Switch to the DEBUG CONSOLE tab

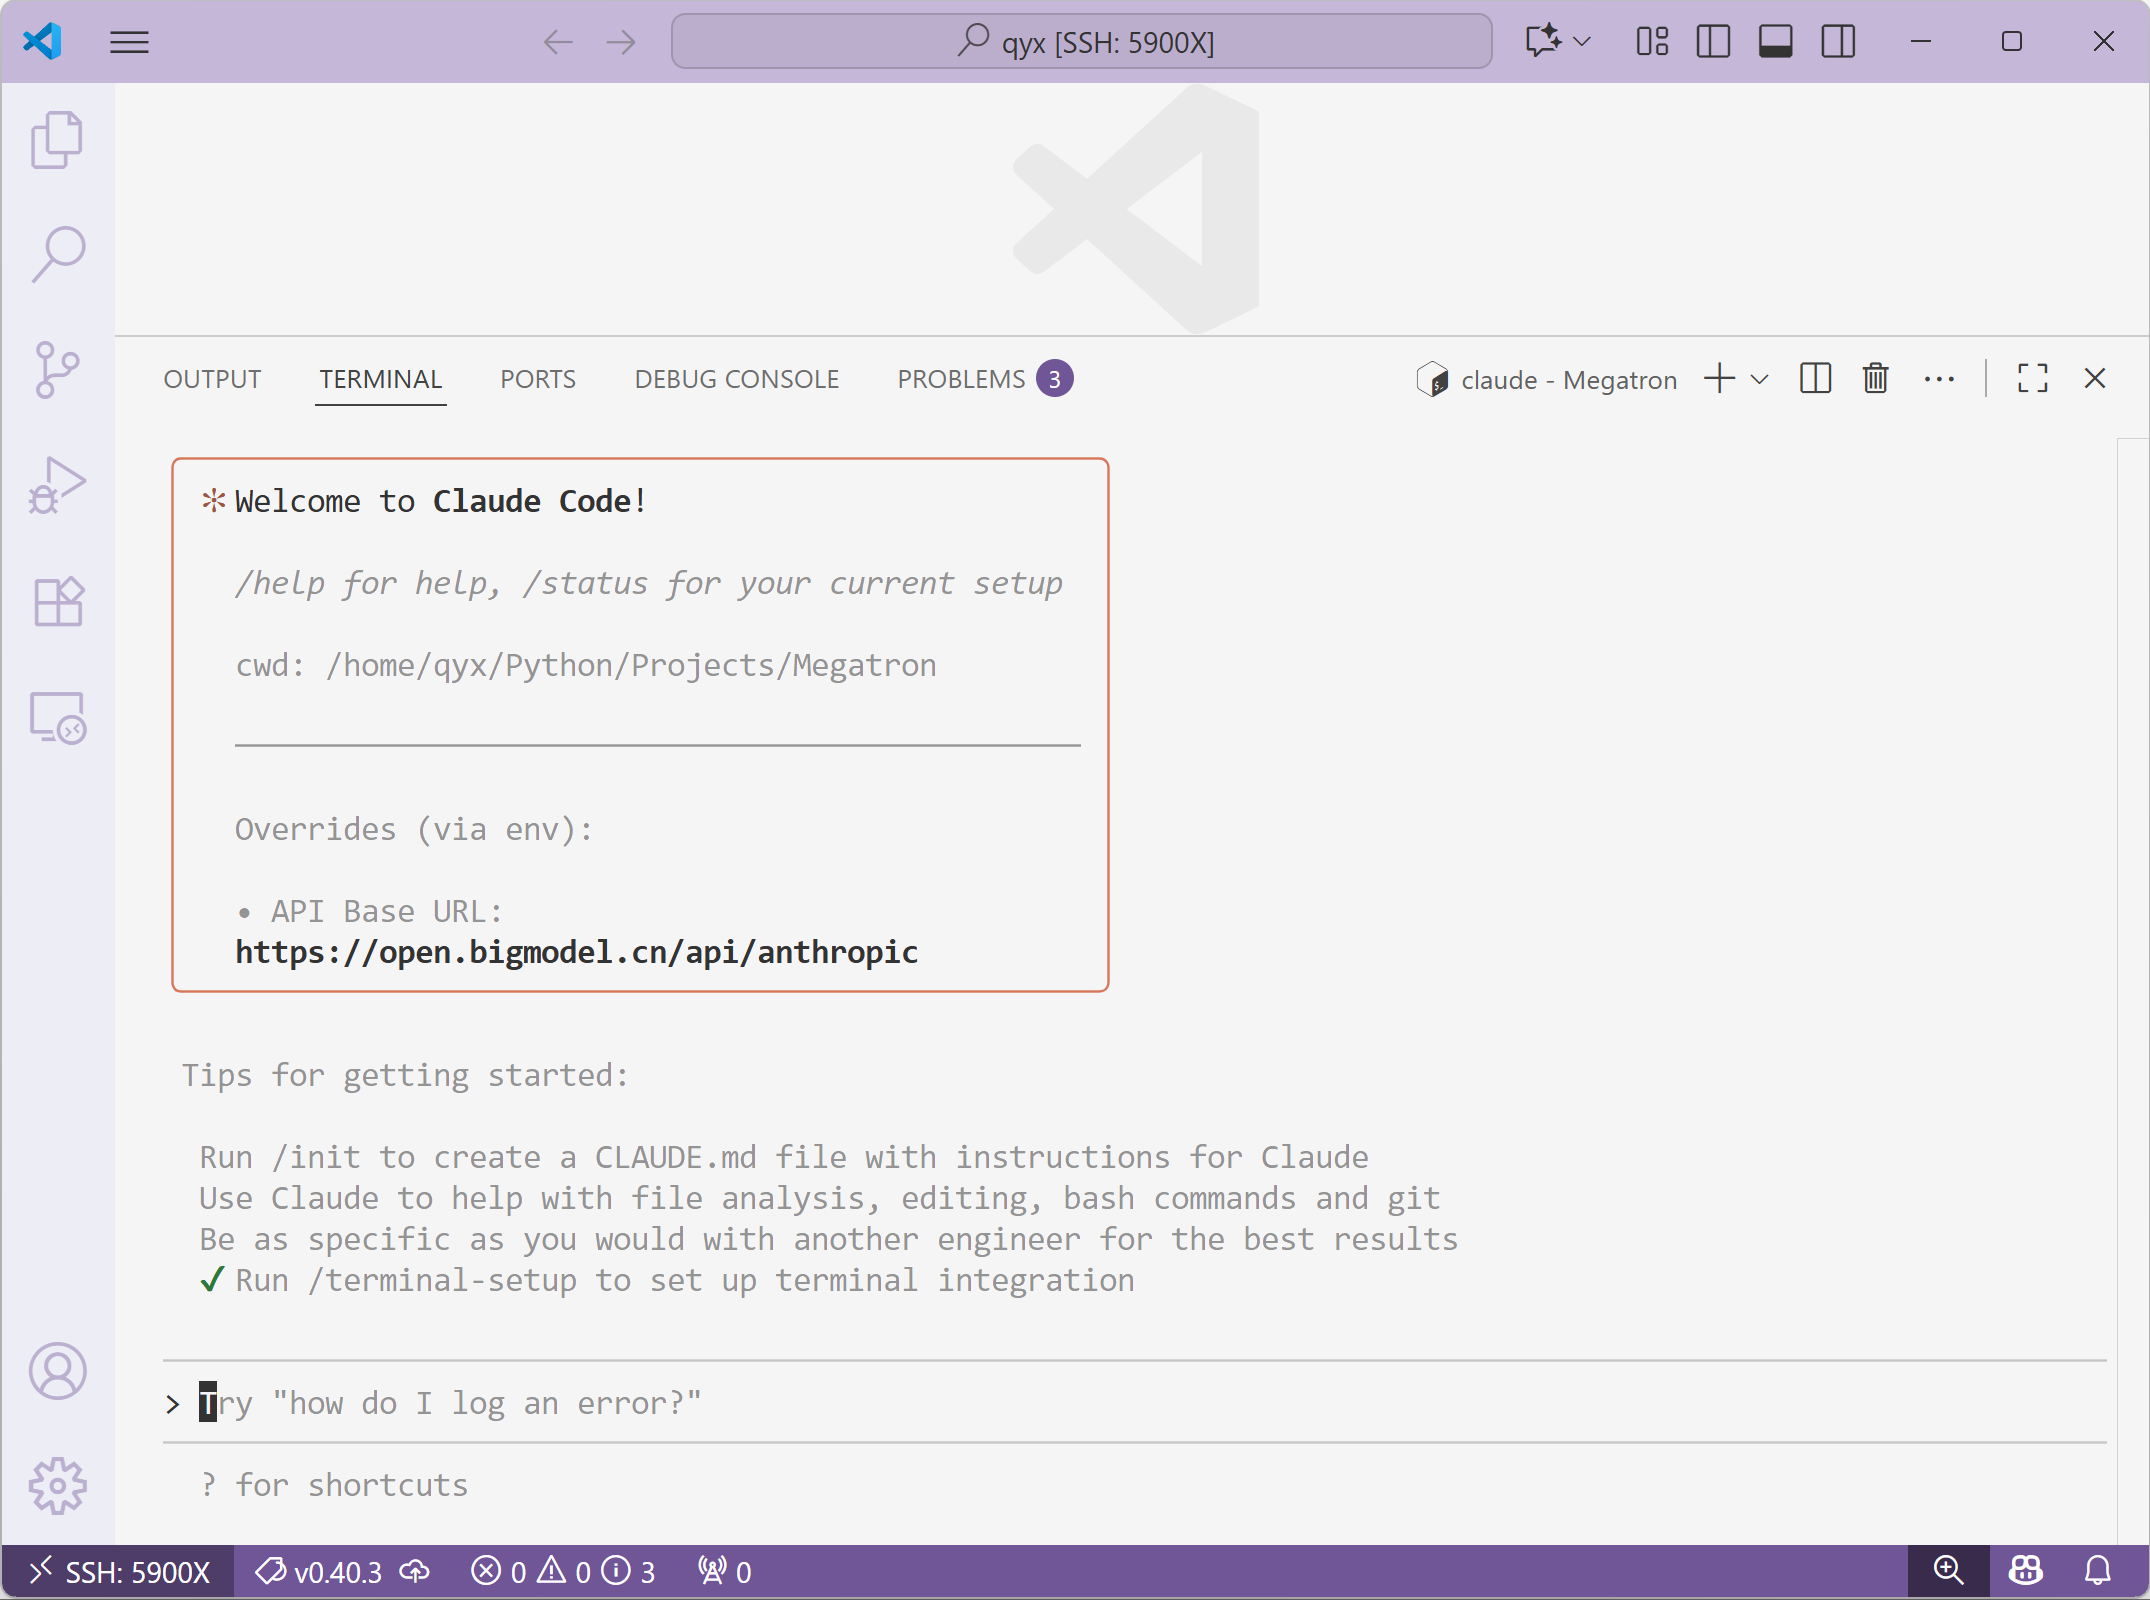pos(736,379)
